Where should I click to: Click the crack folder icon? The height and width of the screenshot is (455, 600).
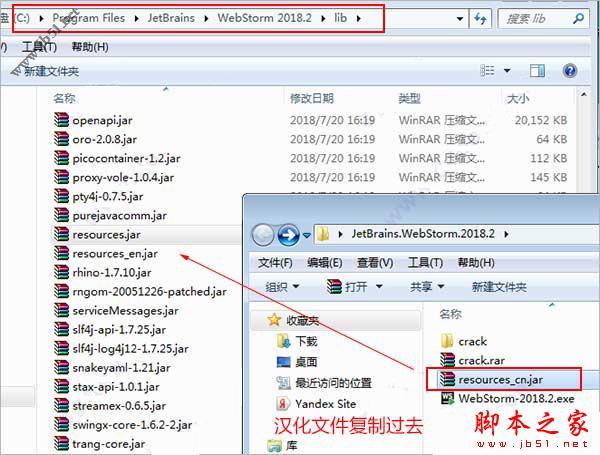tap(447, 341)
